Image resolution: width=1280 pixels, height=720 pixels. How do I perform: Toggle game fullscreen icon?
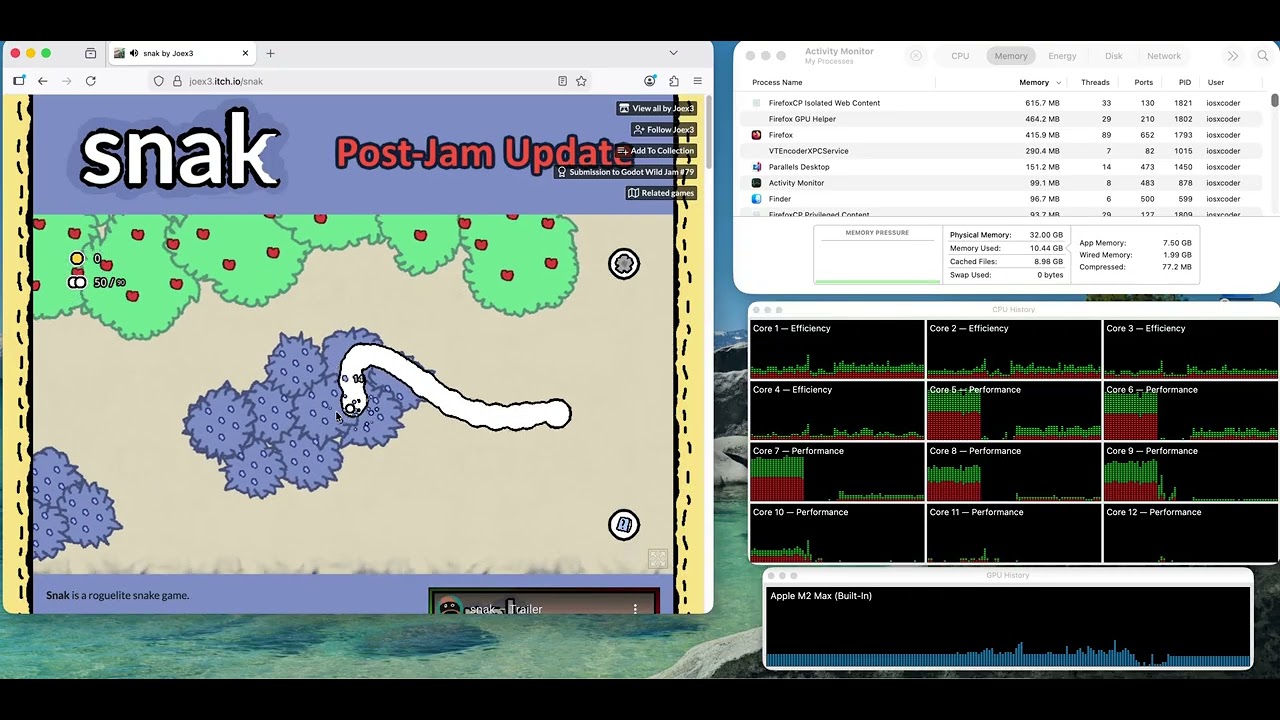657,559
